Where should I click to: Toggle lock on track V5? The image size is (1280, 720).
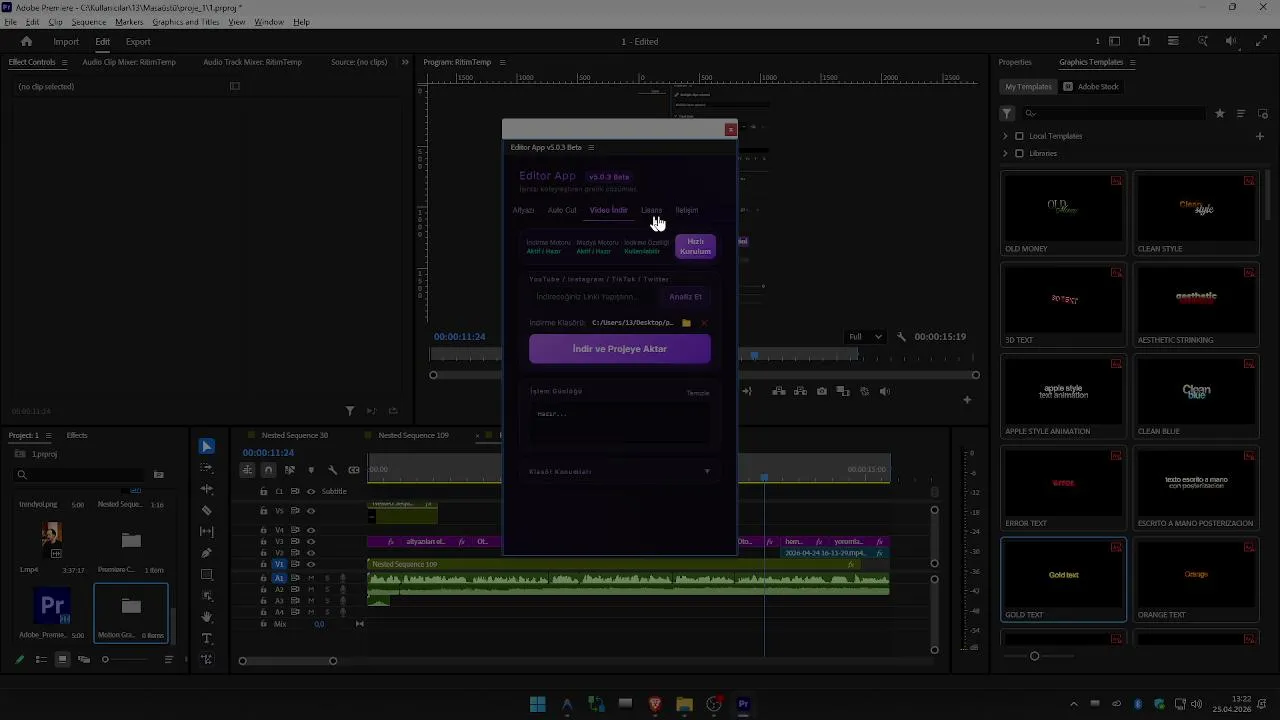(264, 511)
